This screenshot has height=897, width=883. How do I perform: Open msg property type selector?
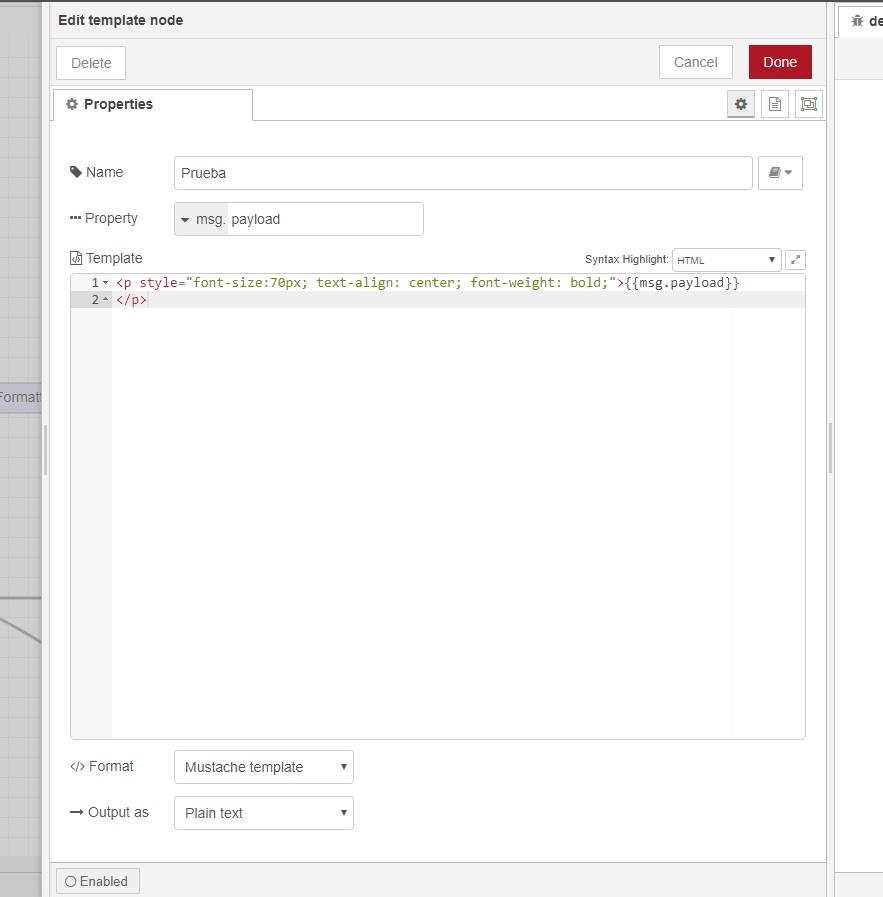tap(201, 219)
